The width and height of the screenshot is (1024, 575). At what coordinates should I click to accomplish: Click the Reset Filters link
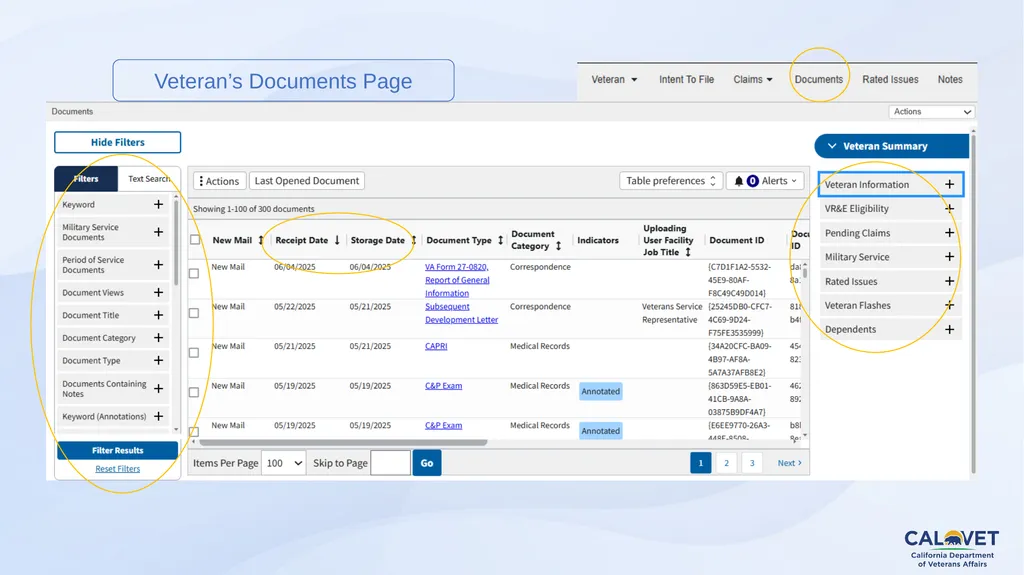pyautogui.click(x=118, y=468)
